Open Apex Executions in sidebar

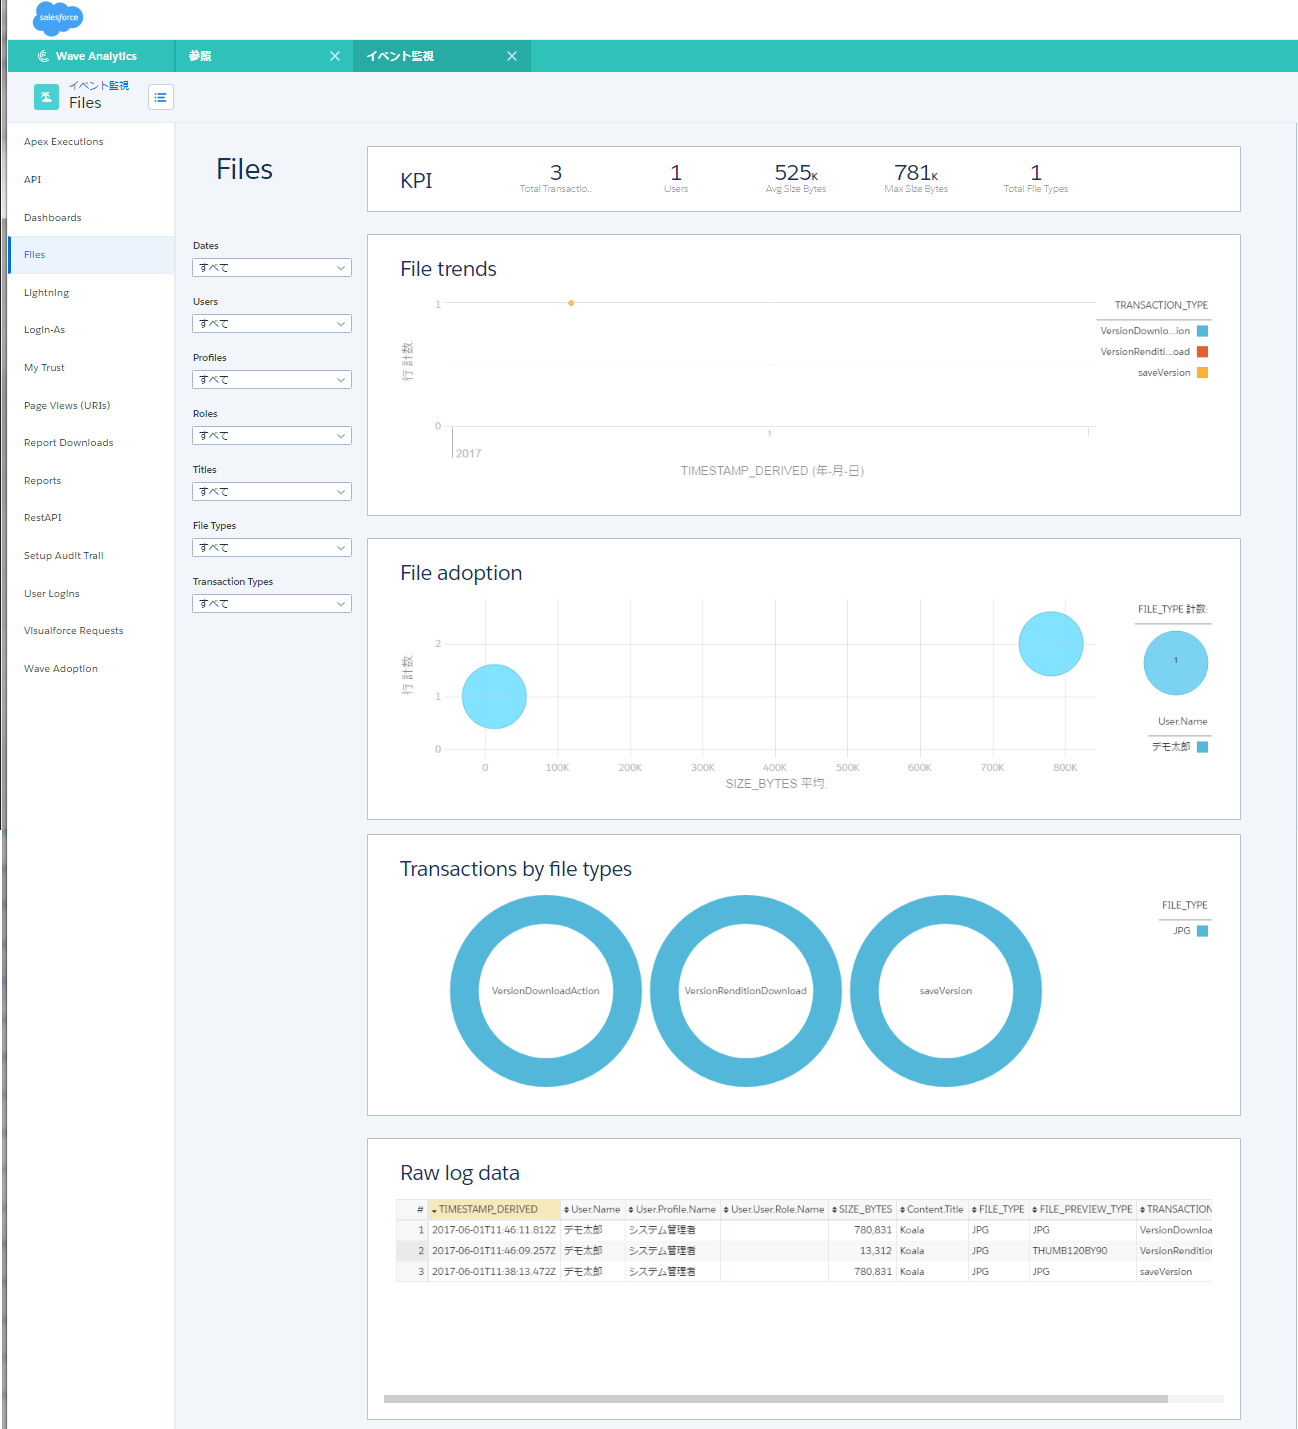click(x=91, y=142)
